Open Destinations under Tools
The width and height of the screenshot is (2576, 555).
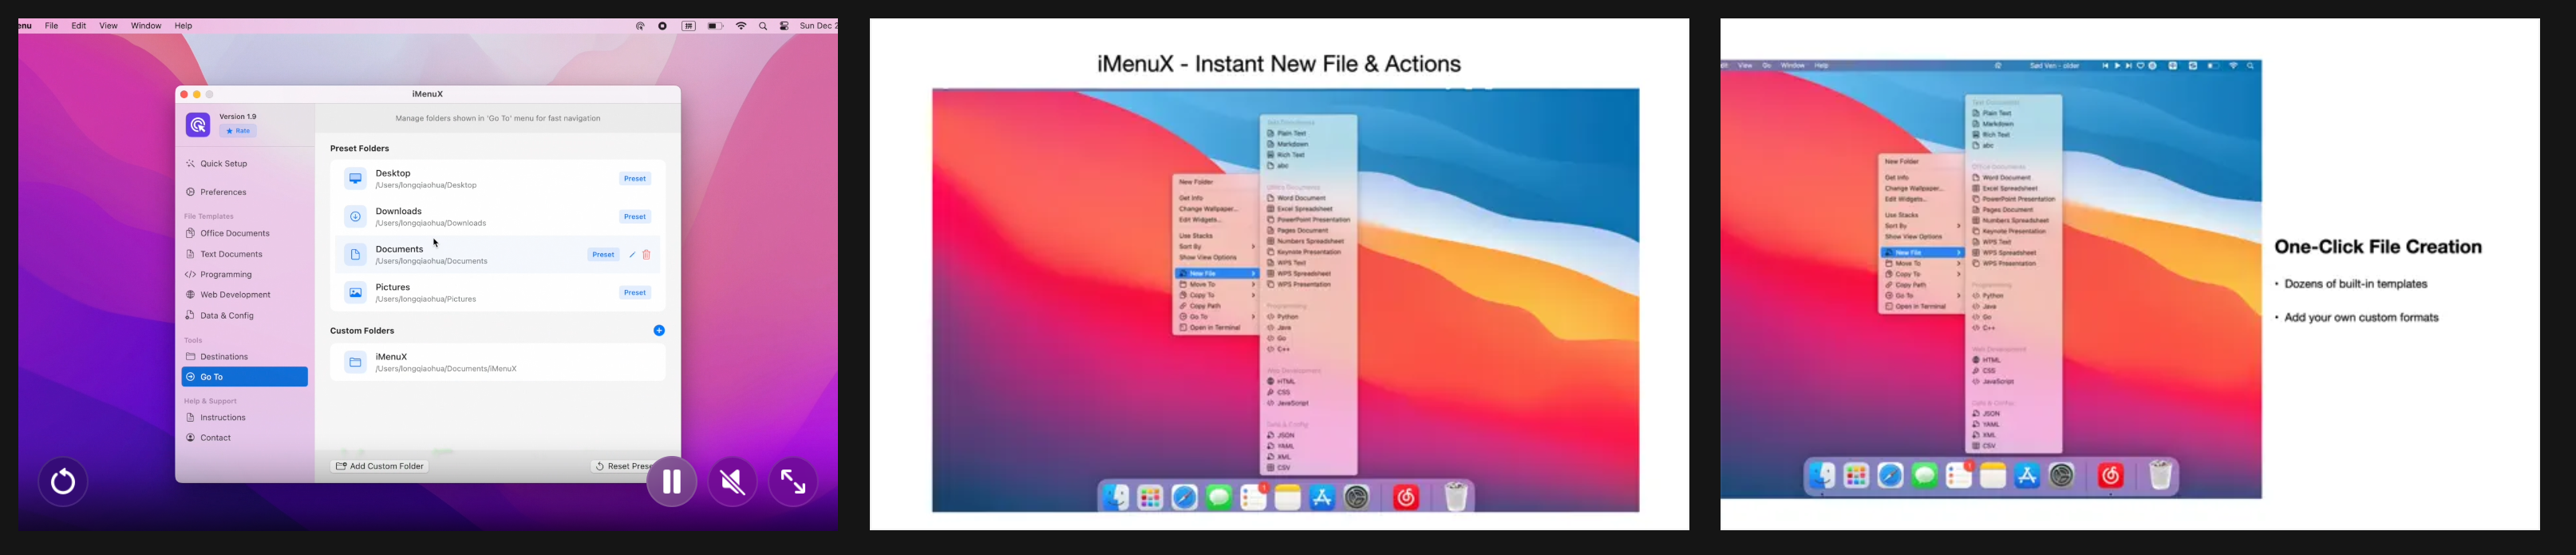point(224,357)
